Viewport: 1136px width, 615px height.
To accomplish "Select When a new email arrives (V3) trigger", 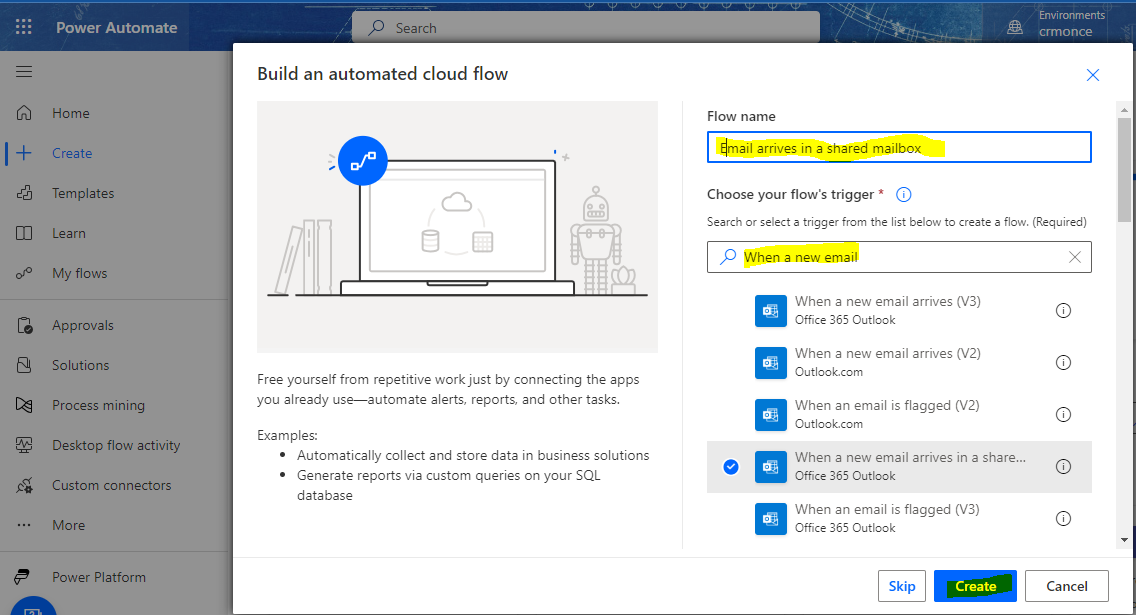I will pos(899,311).
